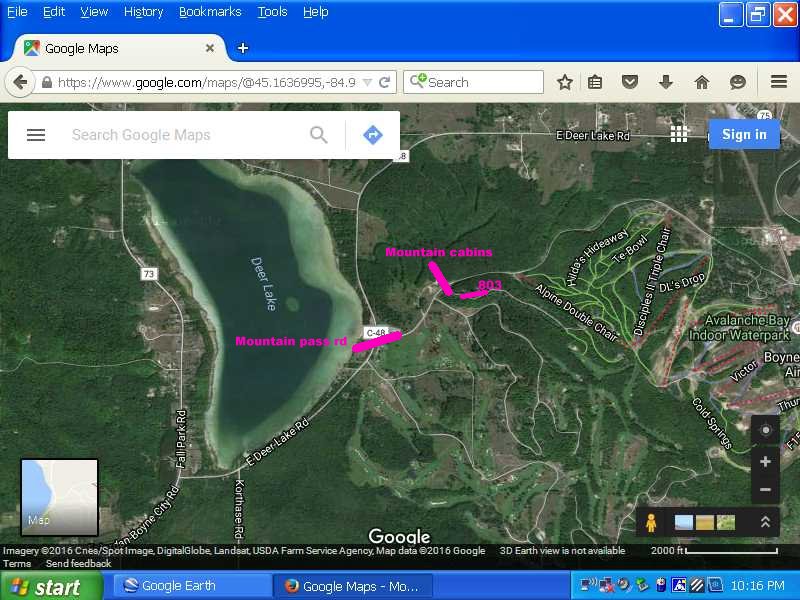The image size is (800, 600).
Task: Click the Send feedback link
Action: (x=79, y=564)
